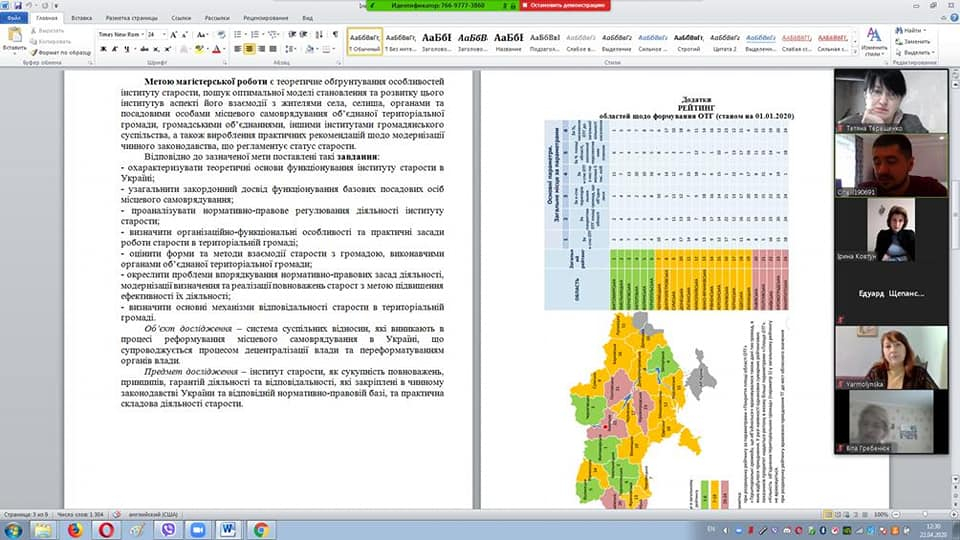
Task: Click the Остановить демонстрацию button
Action: click(x=565, y=5)
